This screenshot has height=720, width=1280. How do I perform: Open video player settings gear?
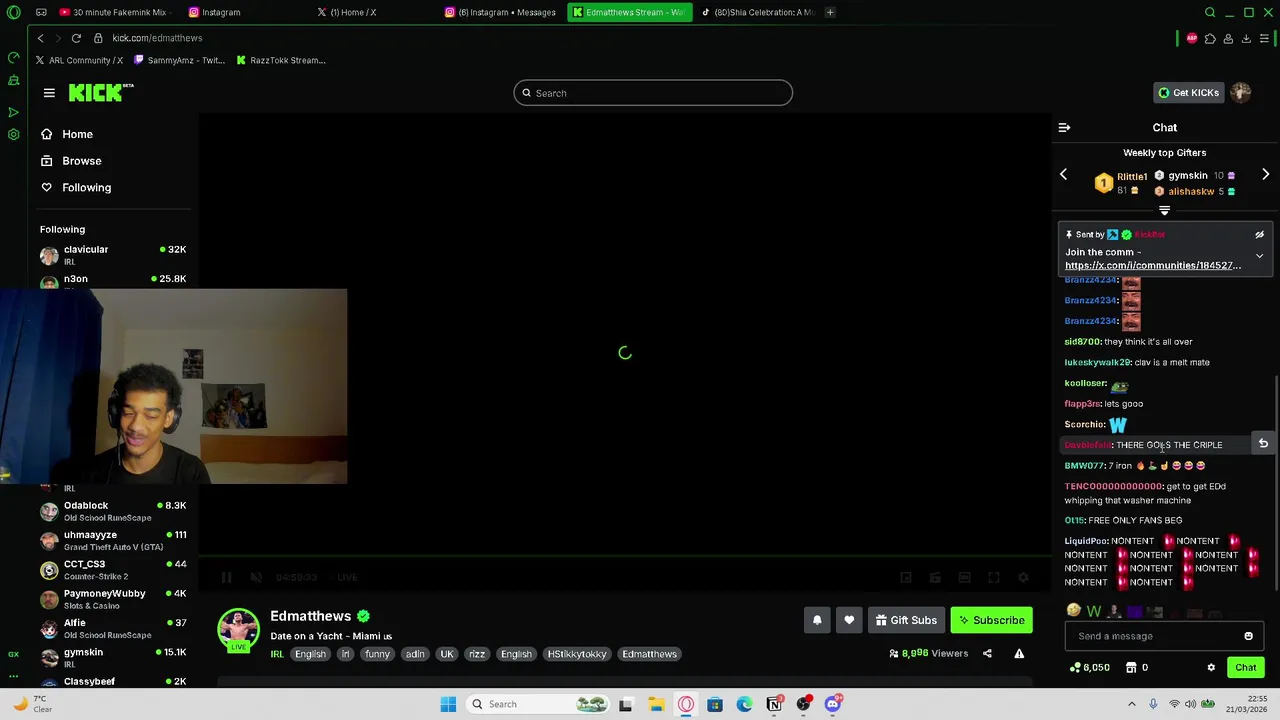tap(1023, 577)
